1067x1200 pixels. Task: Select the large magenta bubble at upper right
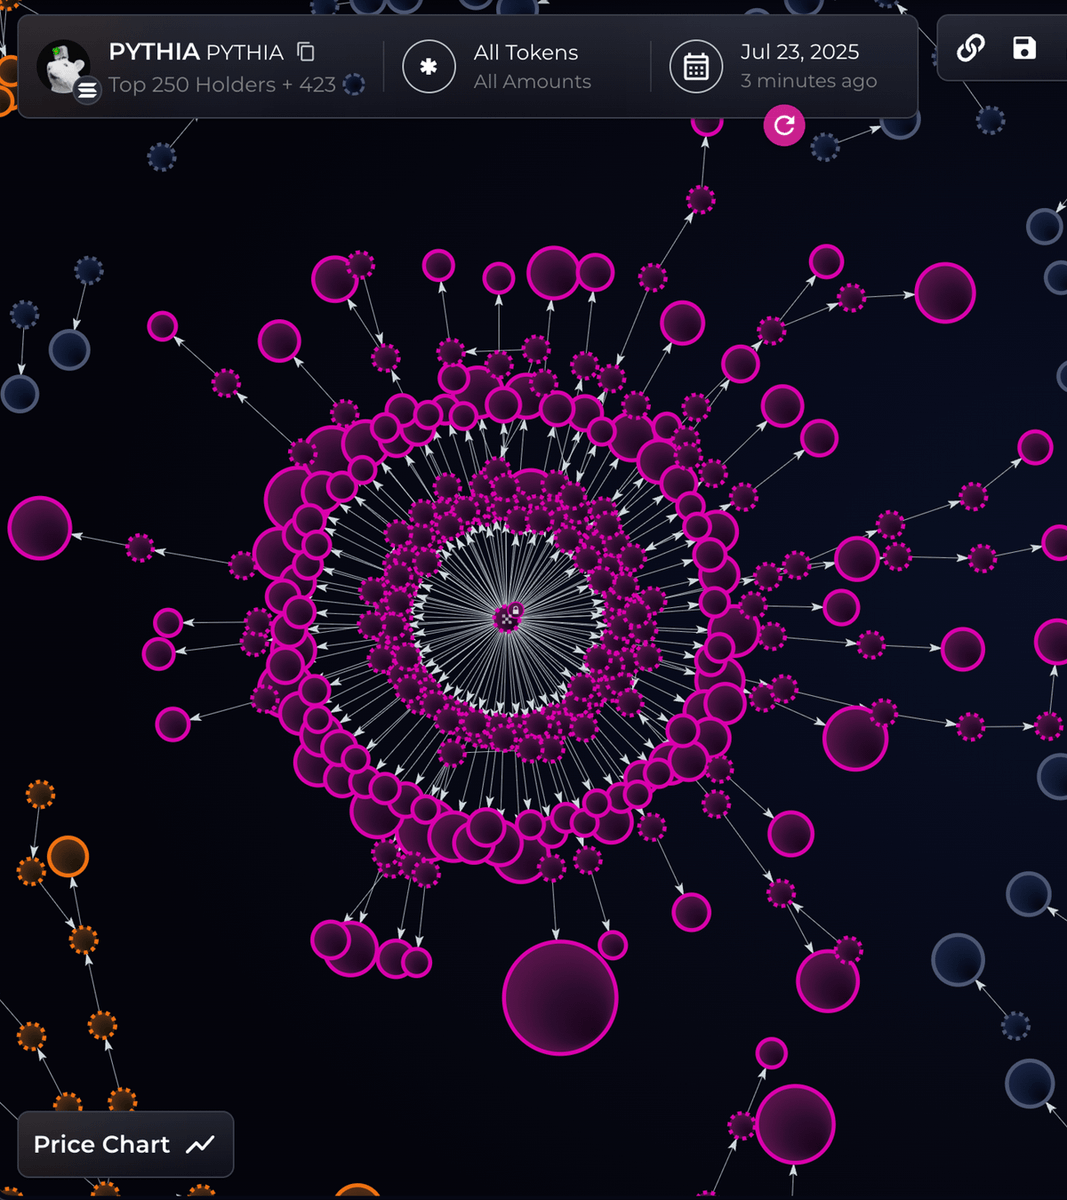point(945,292)
